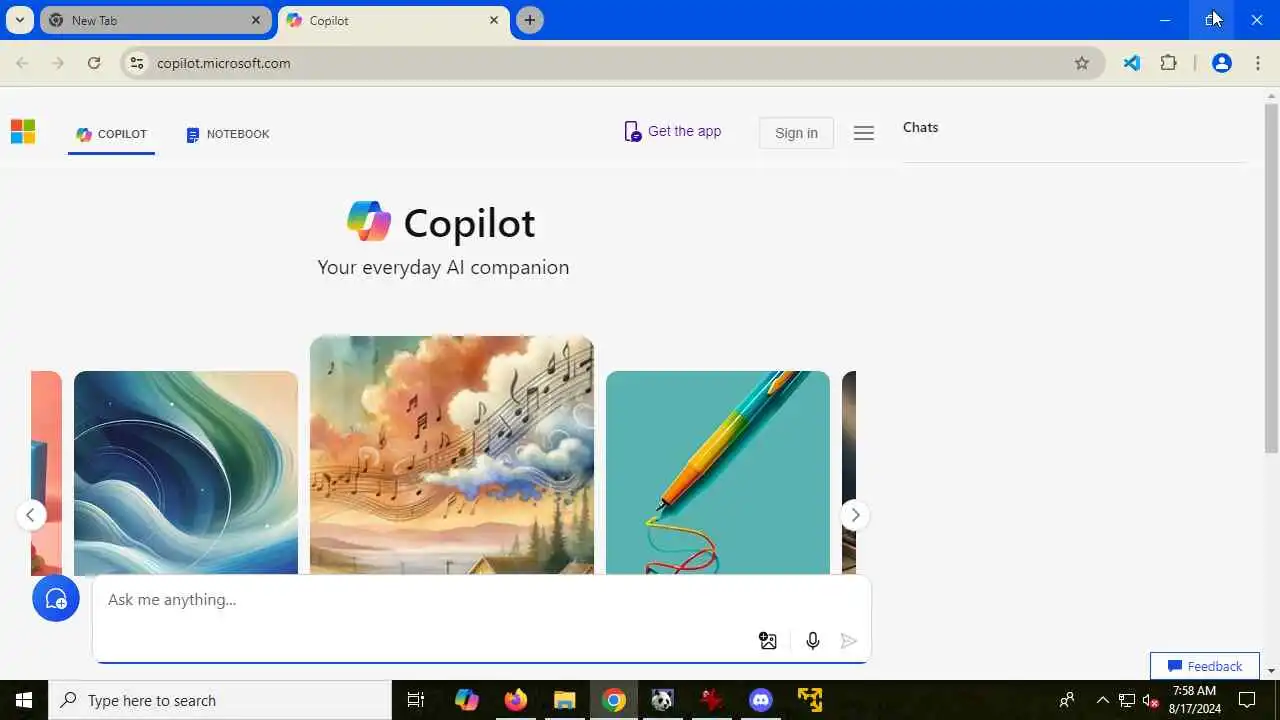
Task: Click the browser forward arrow
Action: click(58, 63)
